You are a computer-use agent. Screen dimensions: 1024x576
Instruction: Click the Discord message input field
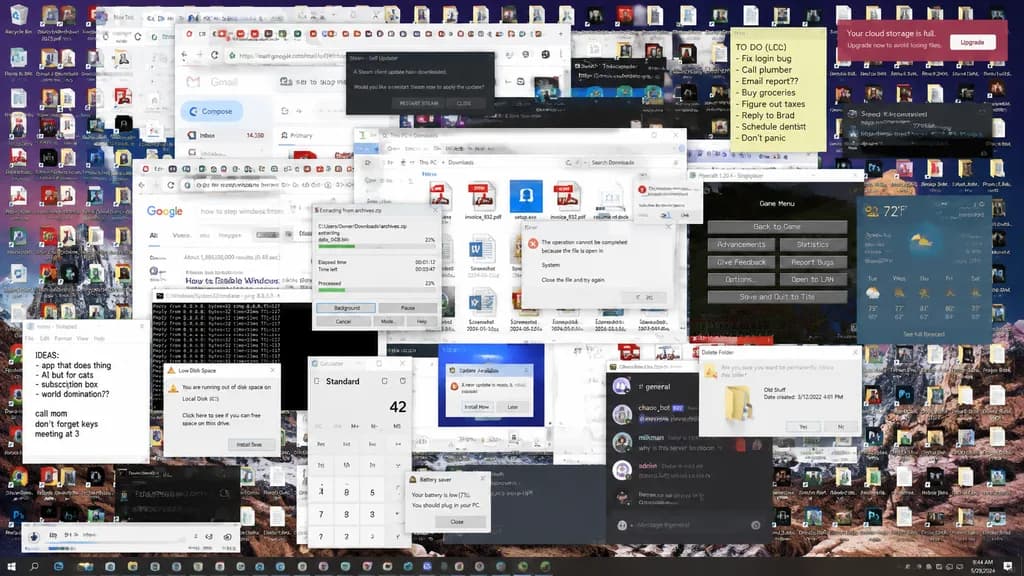688,525
